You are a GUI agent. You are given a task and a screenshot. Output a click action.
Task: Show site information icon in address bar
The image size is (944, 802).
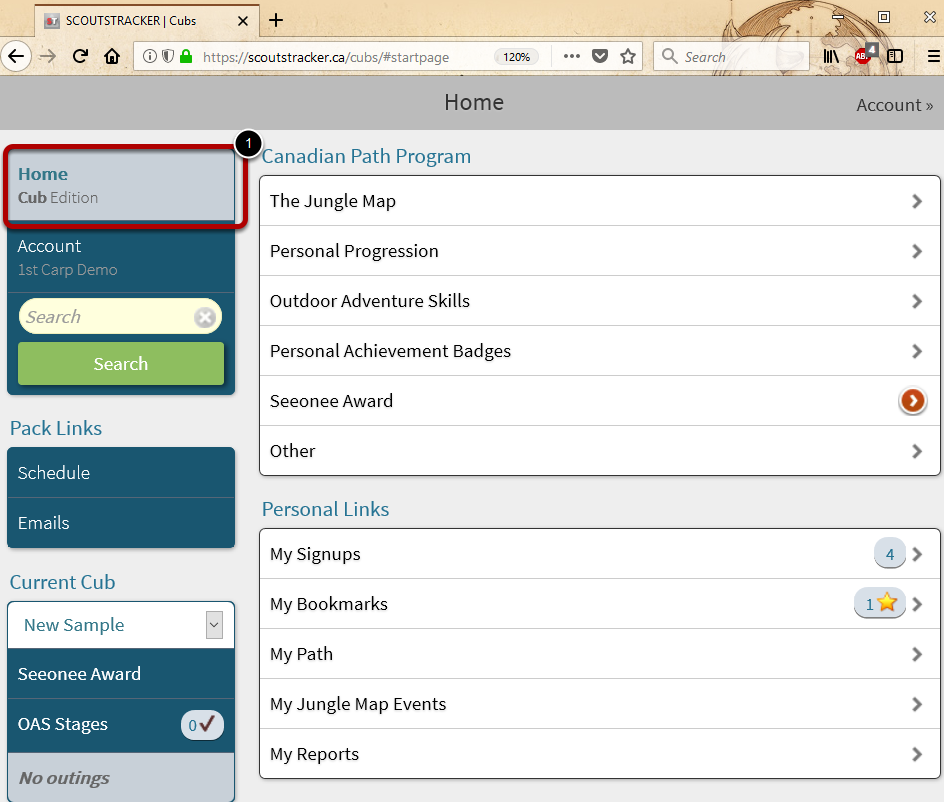pyautogui.click(x=150, y=57)
